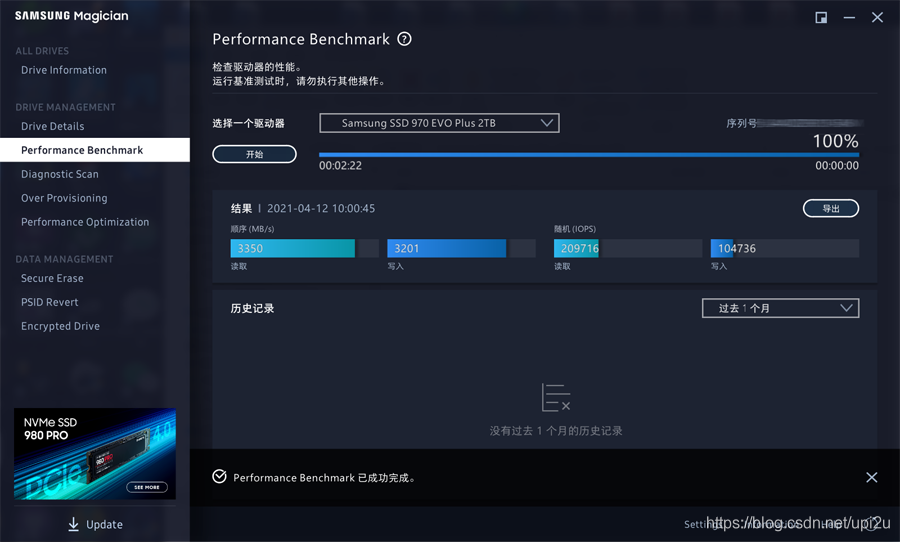Open Drive Information page
Screen dimensions: 900x542
click(x=64, y=70)
